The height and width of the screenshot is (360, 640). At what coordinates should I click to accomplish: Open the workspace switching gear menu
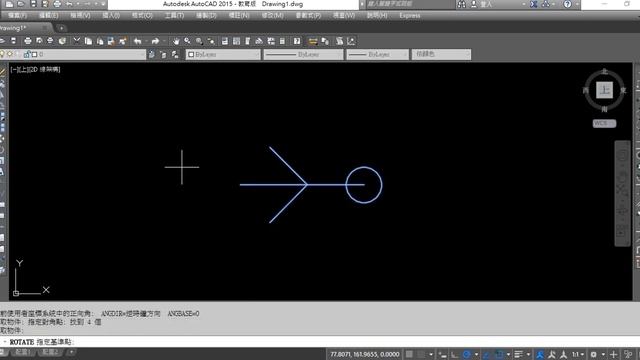click(x=593, y=354)
